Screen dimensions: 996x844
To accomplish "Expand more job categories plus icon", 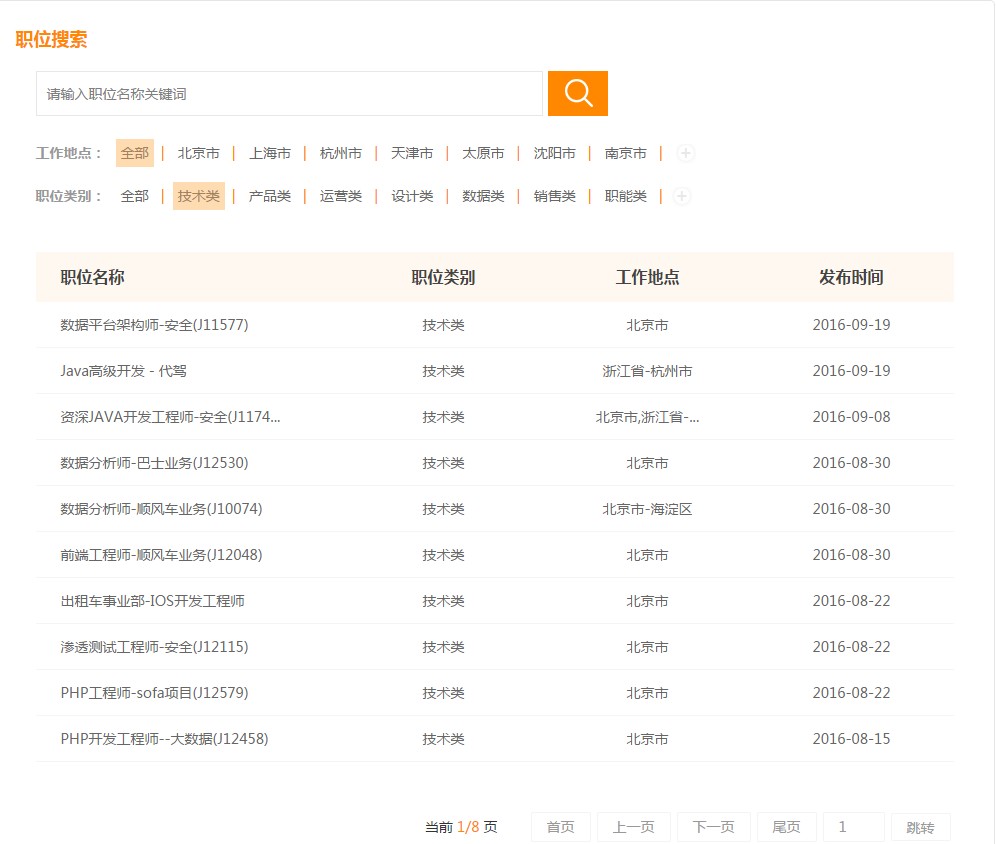I will 681,196.
